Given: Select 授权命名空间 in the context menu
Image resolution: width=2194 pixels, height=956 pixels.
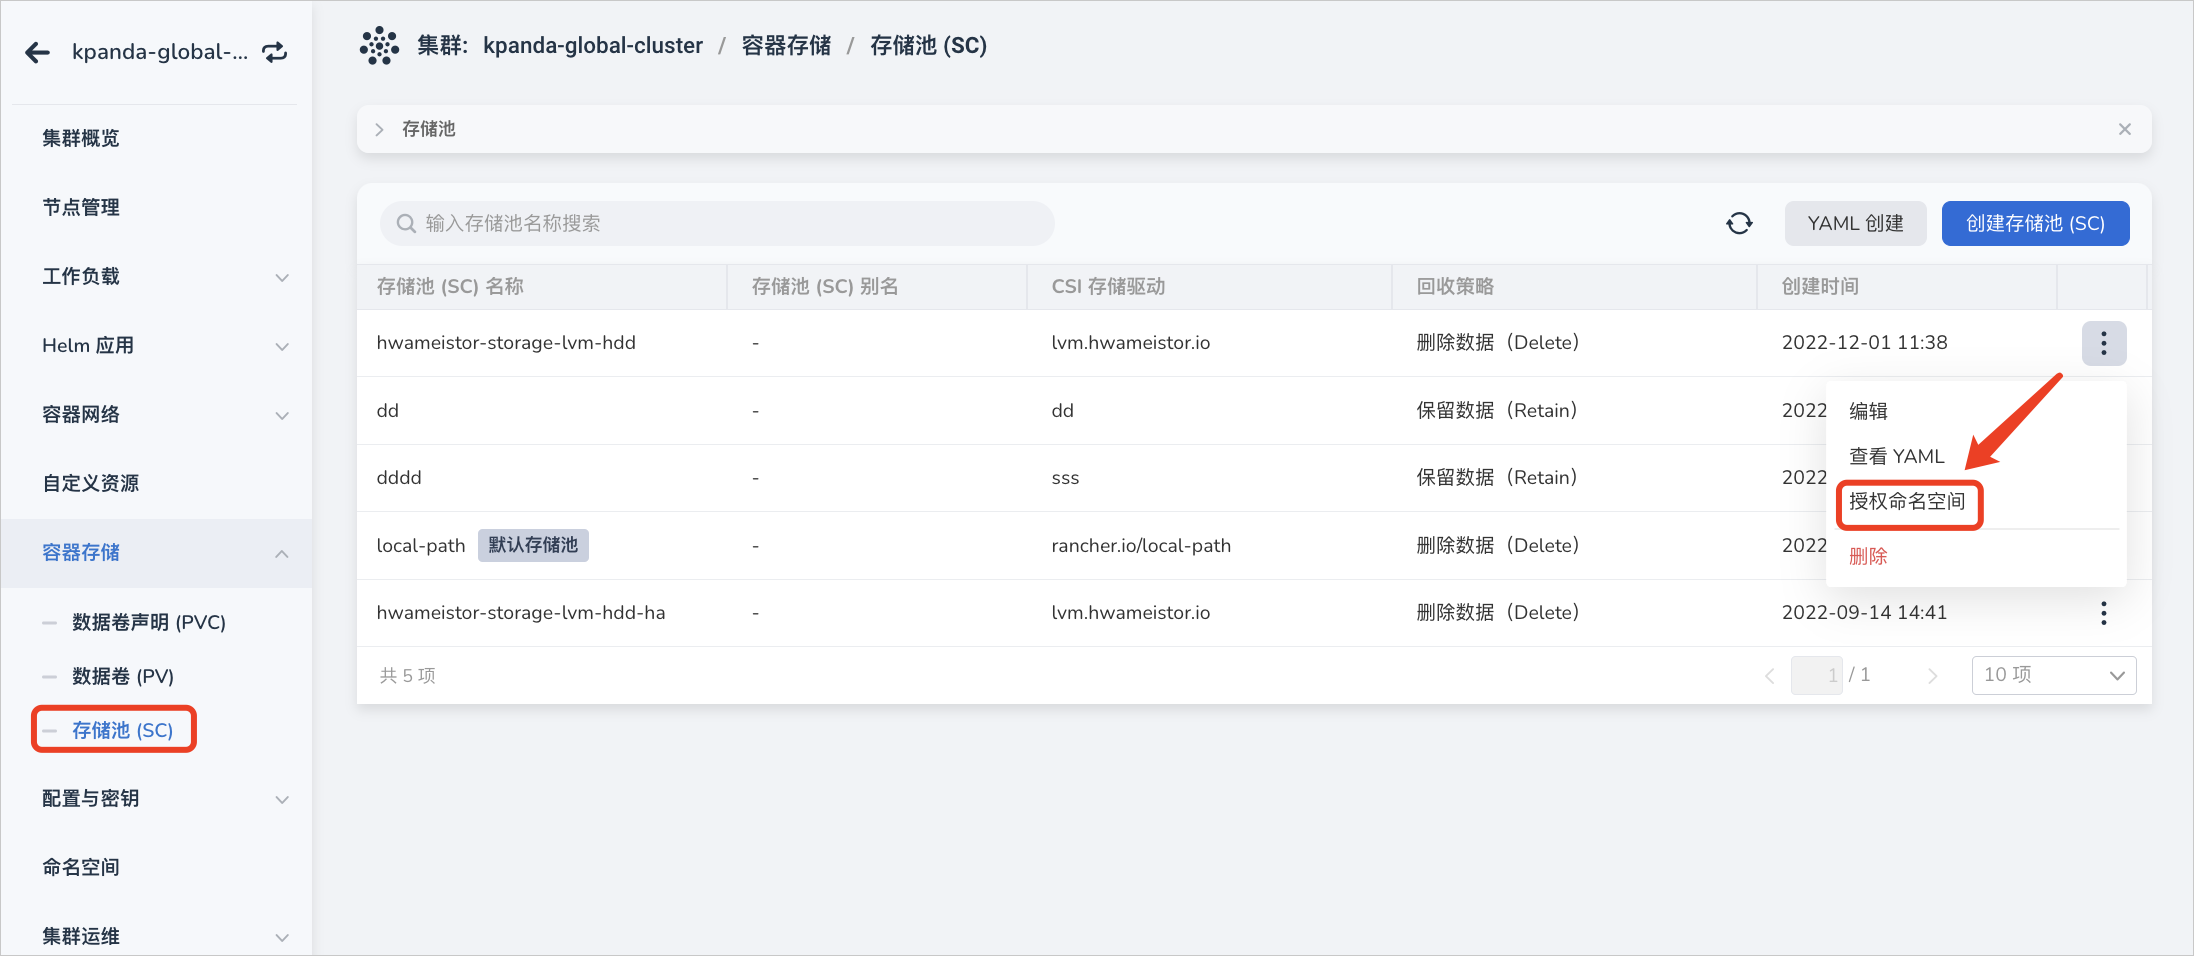Looking at the screenshot, I should 1907,501.
